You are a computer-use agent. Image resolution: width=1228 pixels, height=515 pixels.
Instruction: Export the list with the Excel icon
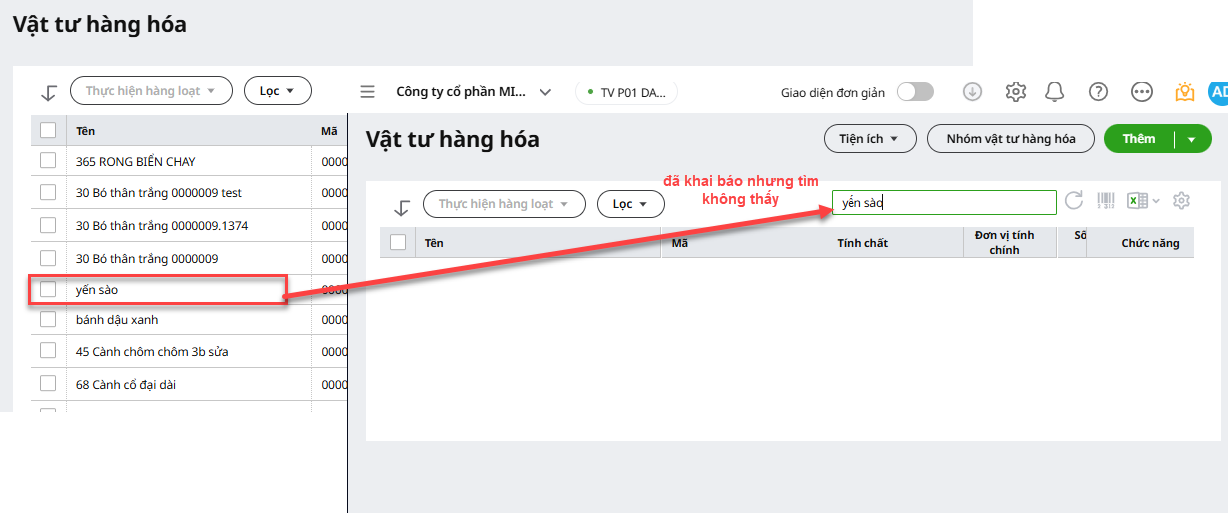(1137, 201)
